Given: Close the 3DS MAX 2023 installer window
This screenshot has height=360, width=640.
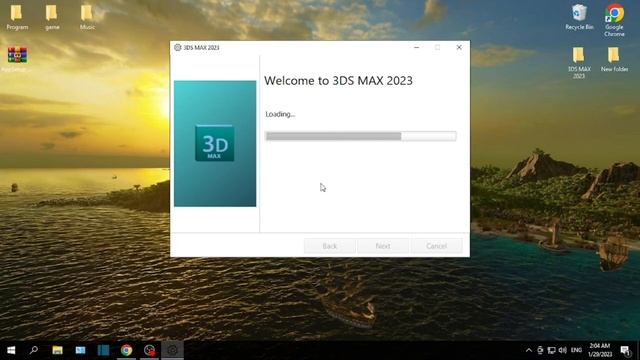Looking at the screenshot, I should [x=459, y=47].
